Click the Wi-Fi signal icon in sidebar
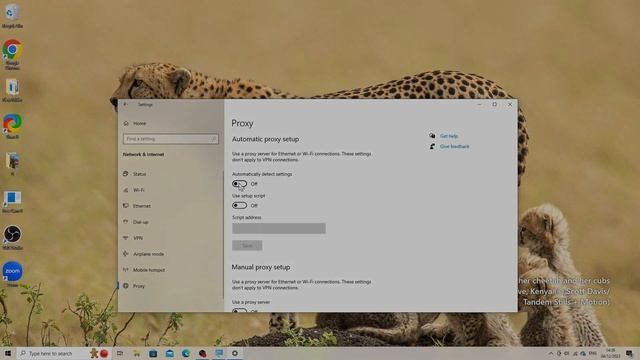Image resolution: width=640 pixels, height=360 pixels. (126, 190)
